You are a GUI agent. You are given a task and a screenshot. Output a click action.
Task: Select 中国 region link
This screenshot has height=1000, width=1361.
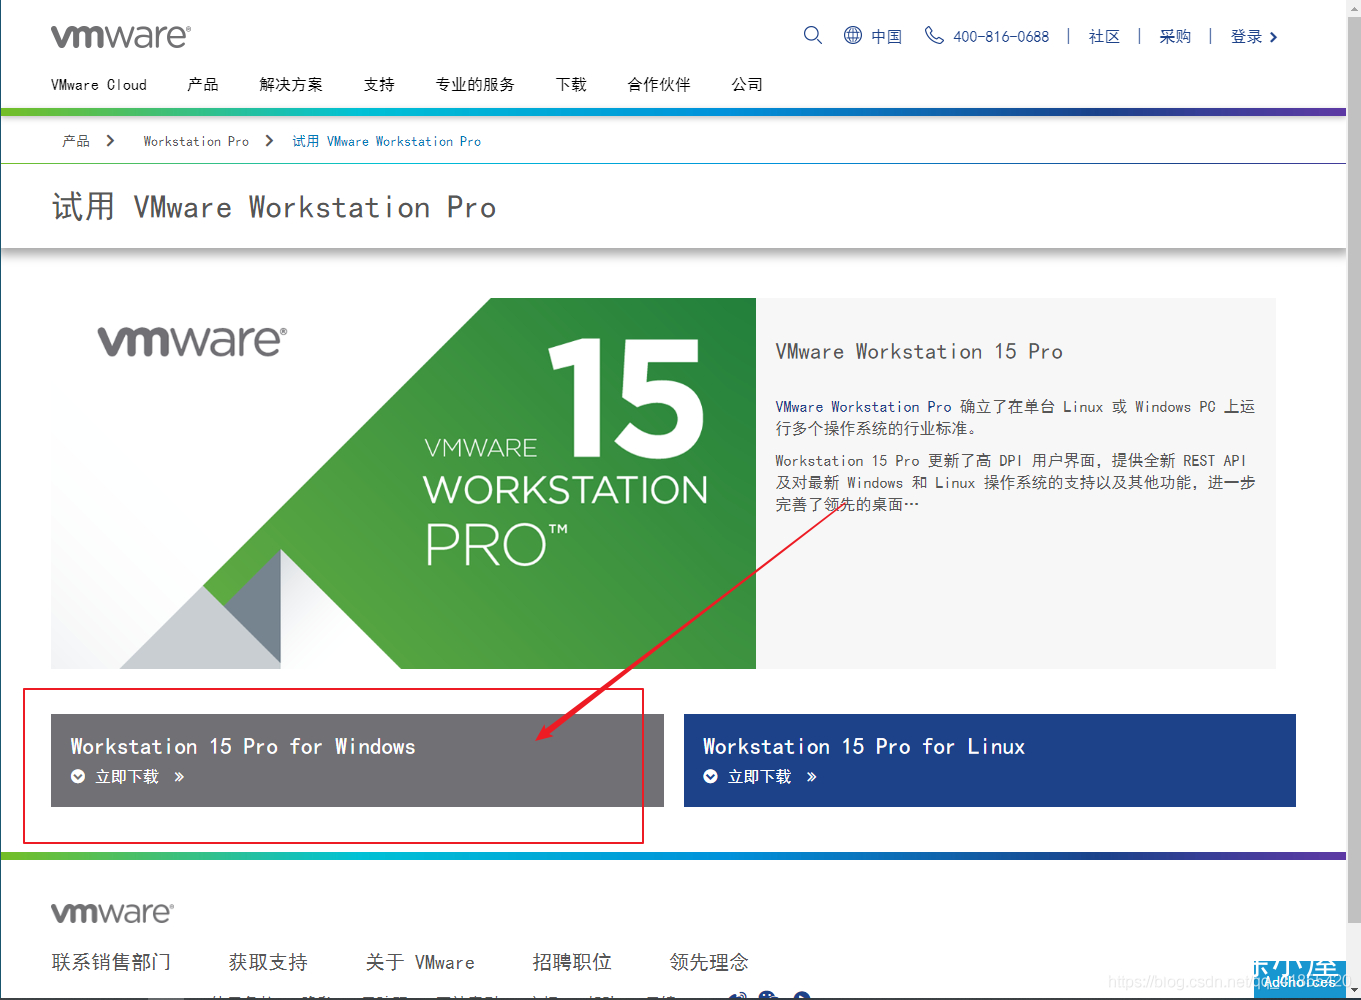pyautogui.click(x=886, y=37)
